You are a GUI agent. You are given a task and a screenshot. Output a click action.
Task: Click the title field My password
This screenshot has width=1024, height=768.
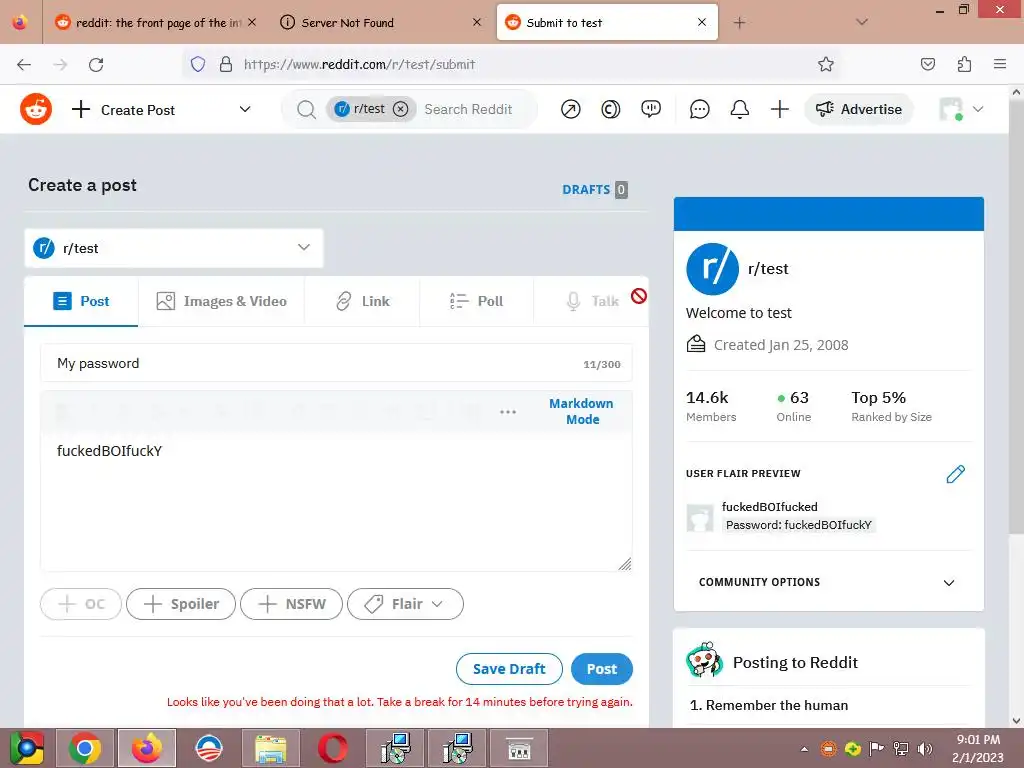(336, 363)
